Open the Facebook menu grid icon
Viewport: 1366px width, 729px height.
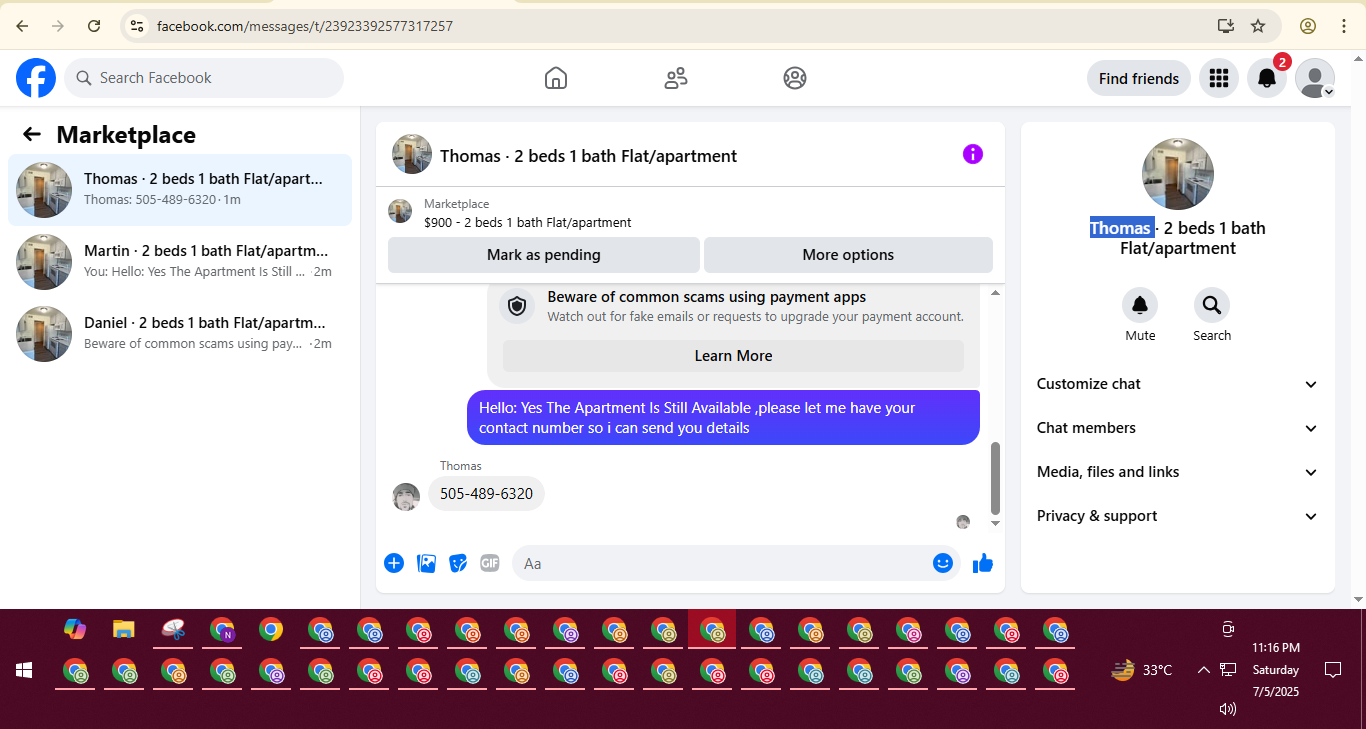tap(1218, 78)
